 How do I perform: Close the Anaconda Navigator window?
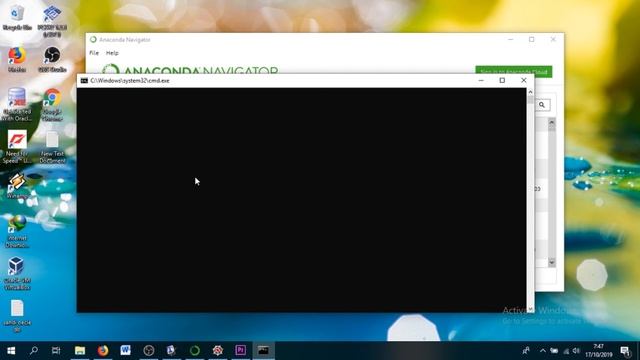pyautogui.click(x=553, y=40)
